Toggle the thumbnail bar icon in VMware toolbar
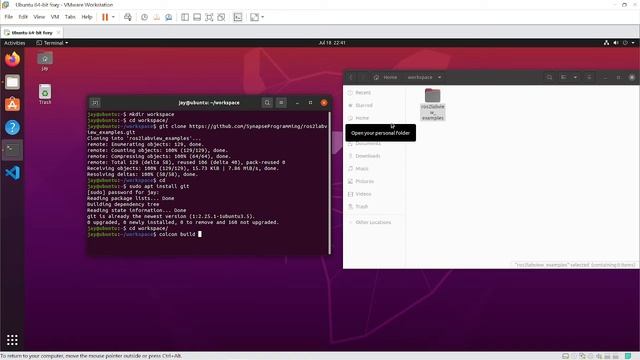This screenshot has width=640, height=360. [197, 17]
